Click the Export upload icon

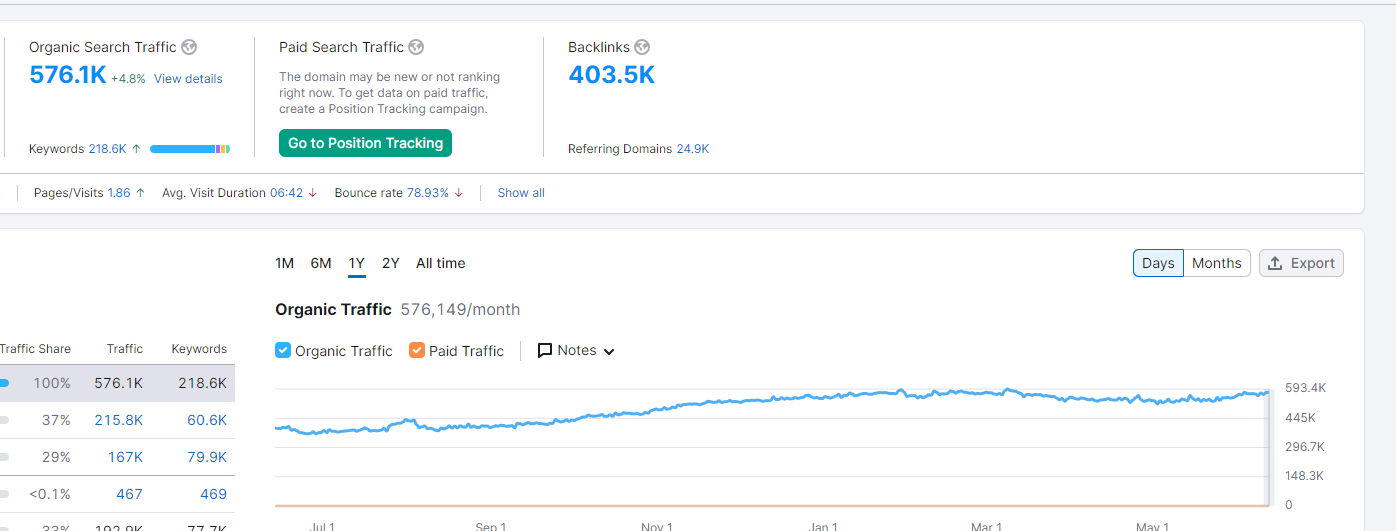1275,263
